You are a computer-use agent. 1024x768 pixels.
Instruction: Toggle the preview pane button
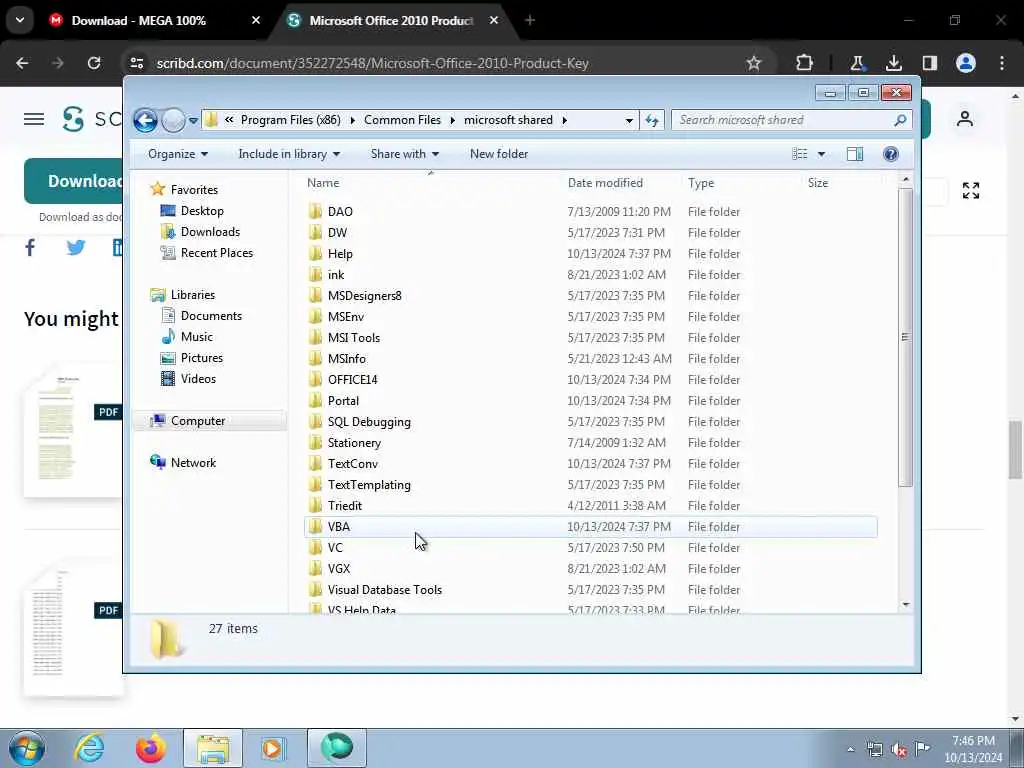click(x=855, y=154)
